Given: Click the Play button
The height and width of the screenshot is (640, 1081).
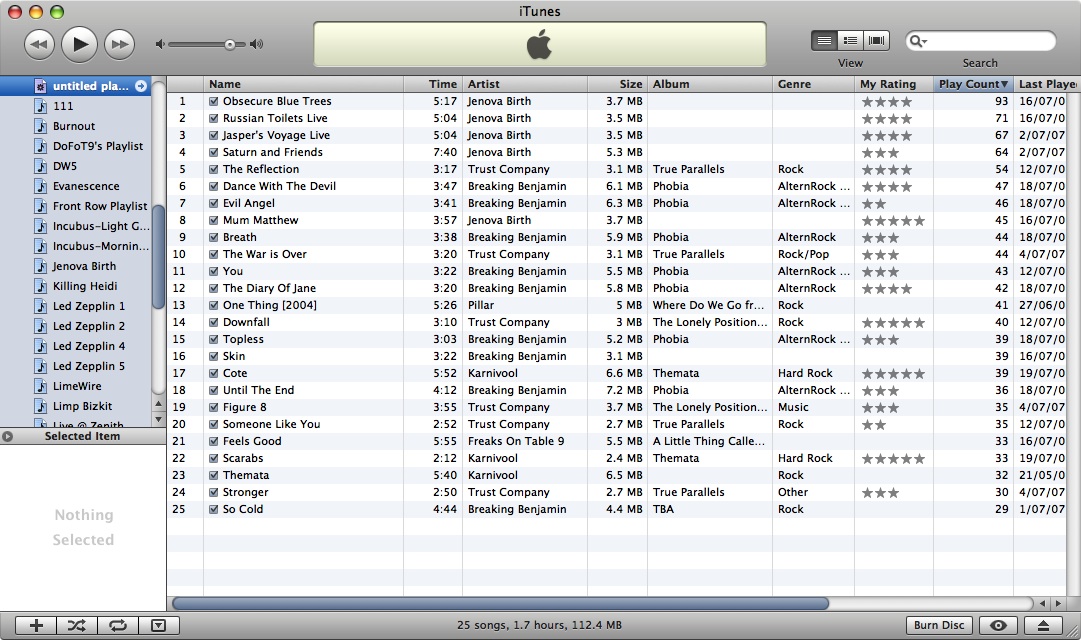Looking at the screenshot, I should tap(79, 44).
